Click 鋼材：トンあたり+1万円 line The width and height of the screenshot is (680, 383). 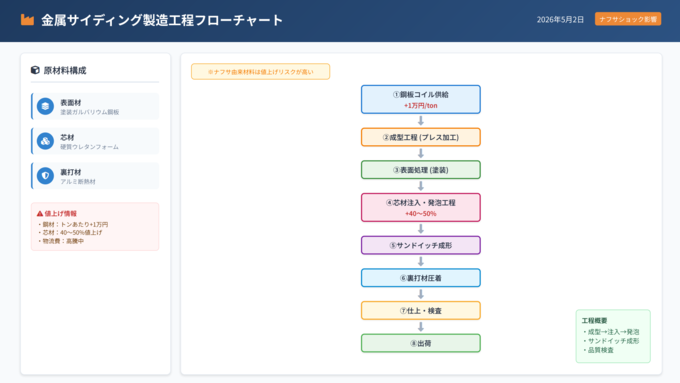pos(73,224)
